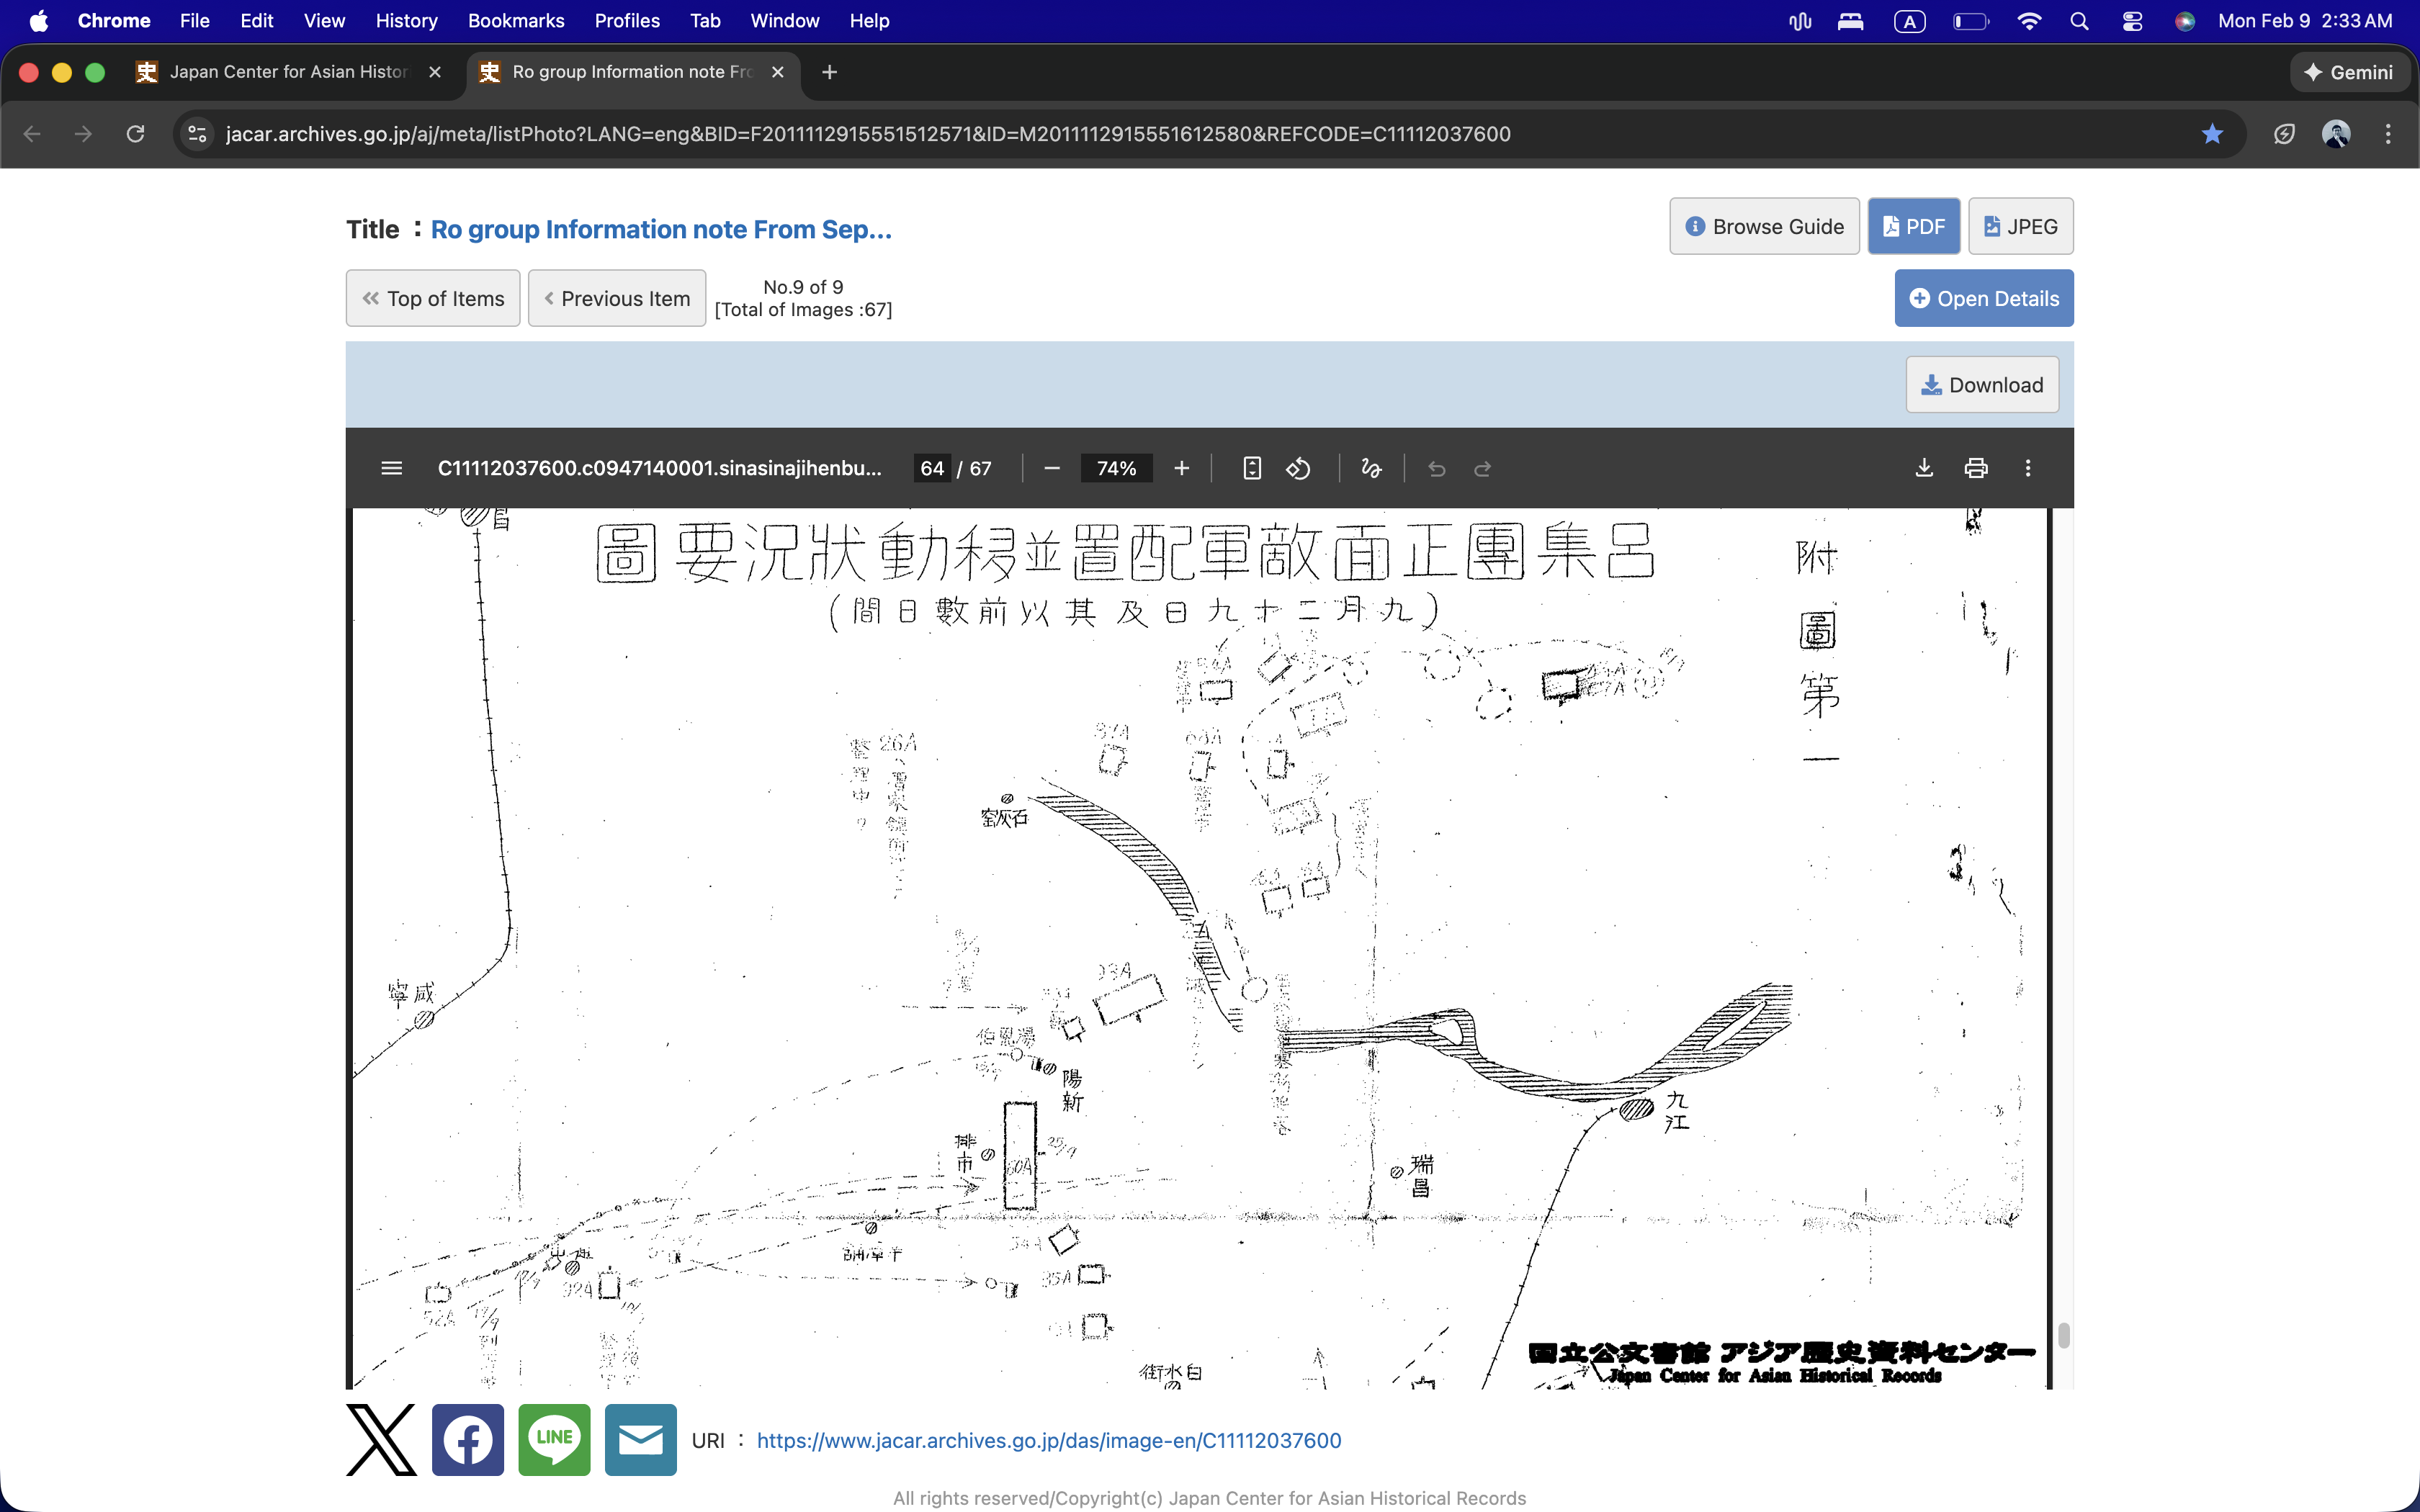Image resolution: width=2420 pixels, height=1512 pixels.
Task: Click the Gemini button
Action: coord(2348,72)
